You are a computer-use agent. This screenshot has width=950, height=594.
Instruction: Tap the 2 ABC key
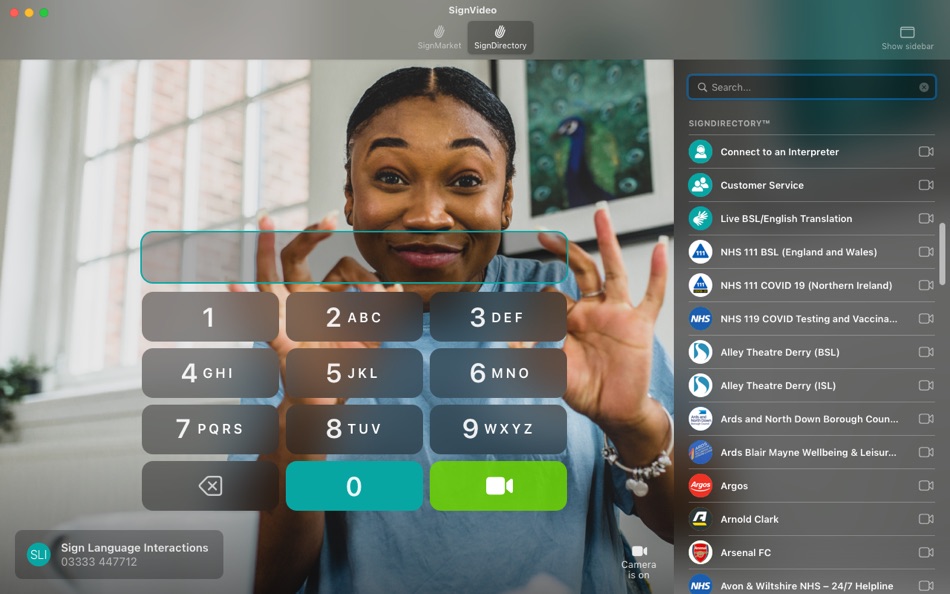tap(354, 317)
